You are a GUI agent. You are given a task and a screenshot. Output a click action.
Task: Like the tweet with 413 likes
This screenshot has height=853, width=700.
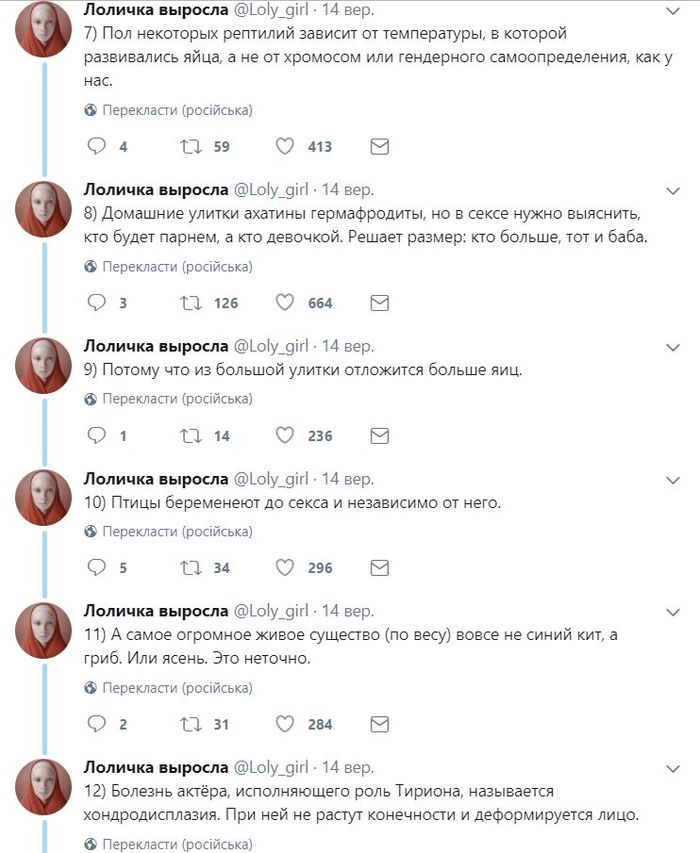(284, 146)
